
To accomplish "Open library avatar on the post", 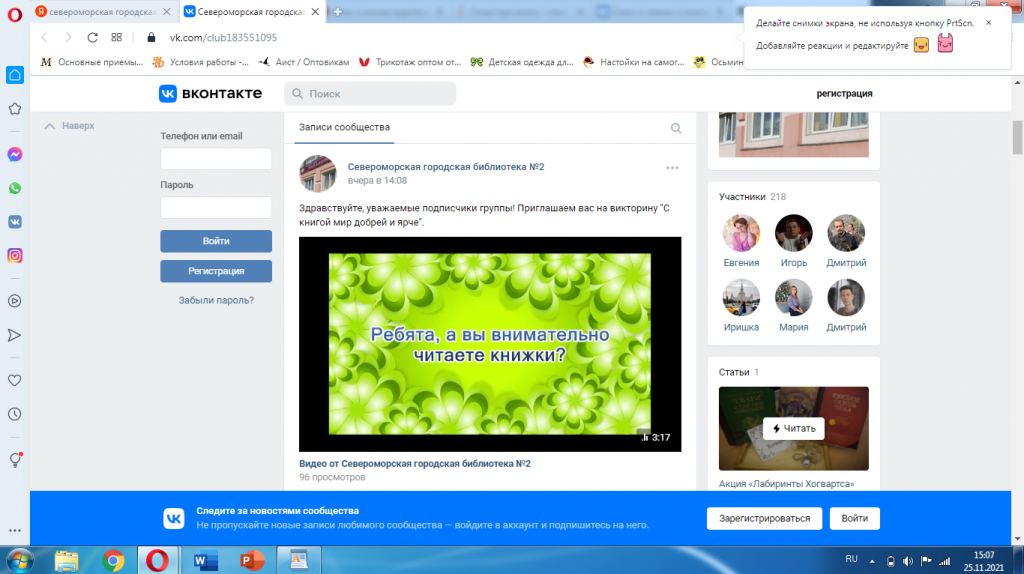I will click(317, 174).
